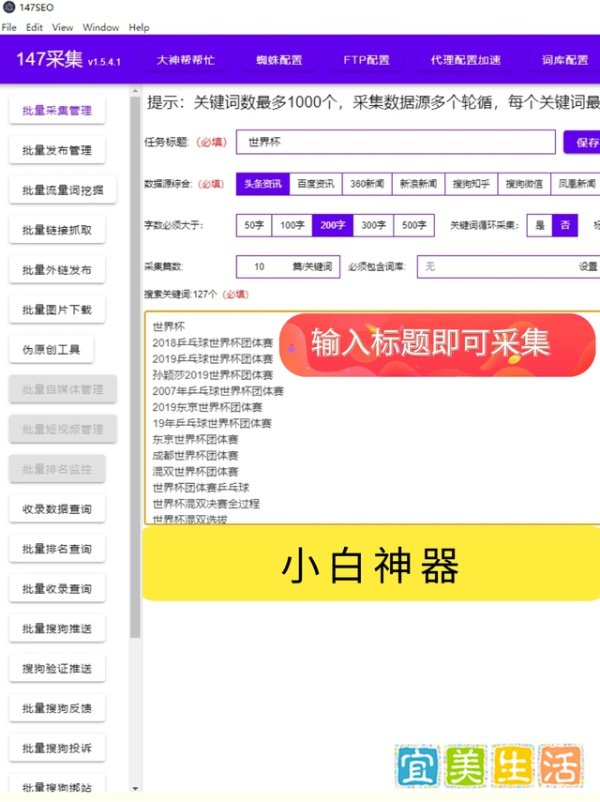The image size is (600, 802).
Task: Open the File menu
Action: tap(9, 27)
